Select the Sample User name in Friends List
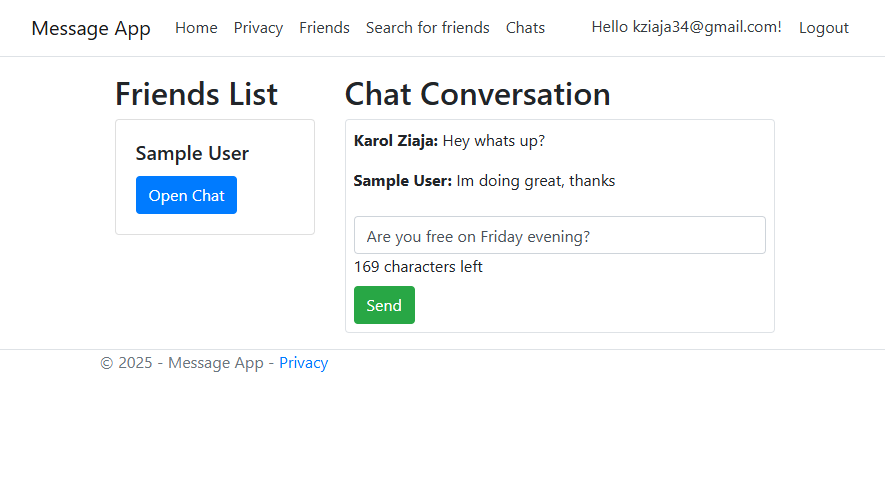The image size is (885, 483). pos(192,153)
